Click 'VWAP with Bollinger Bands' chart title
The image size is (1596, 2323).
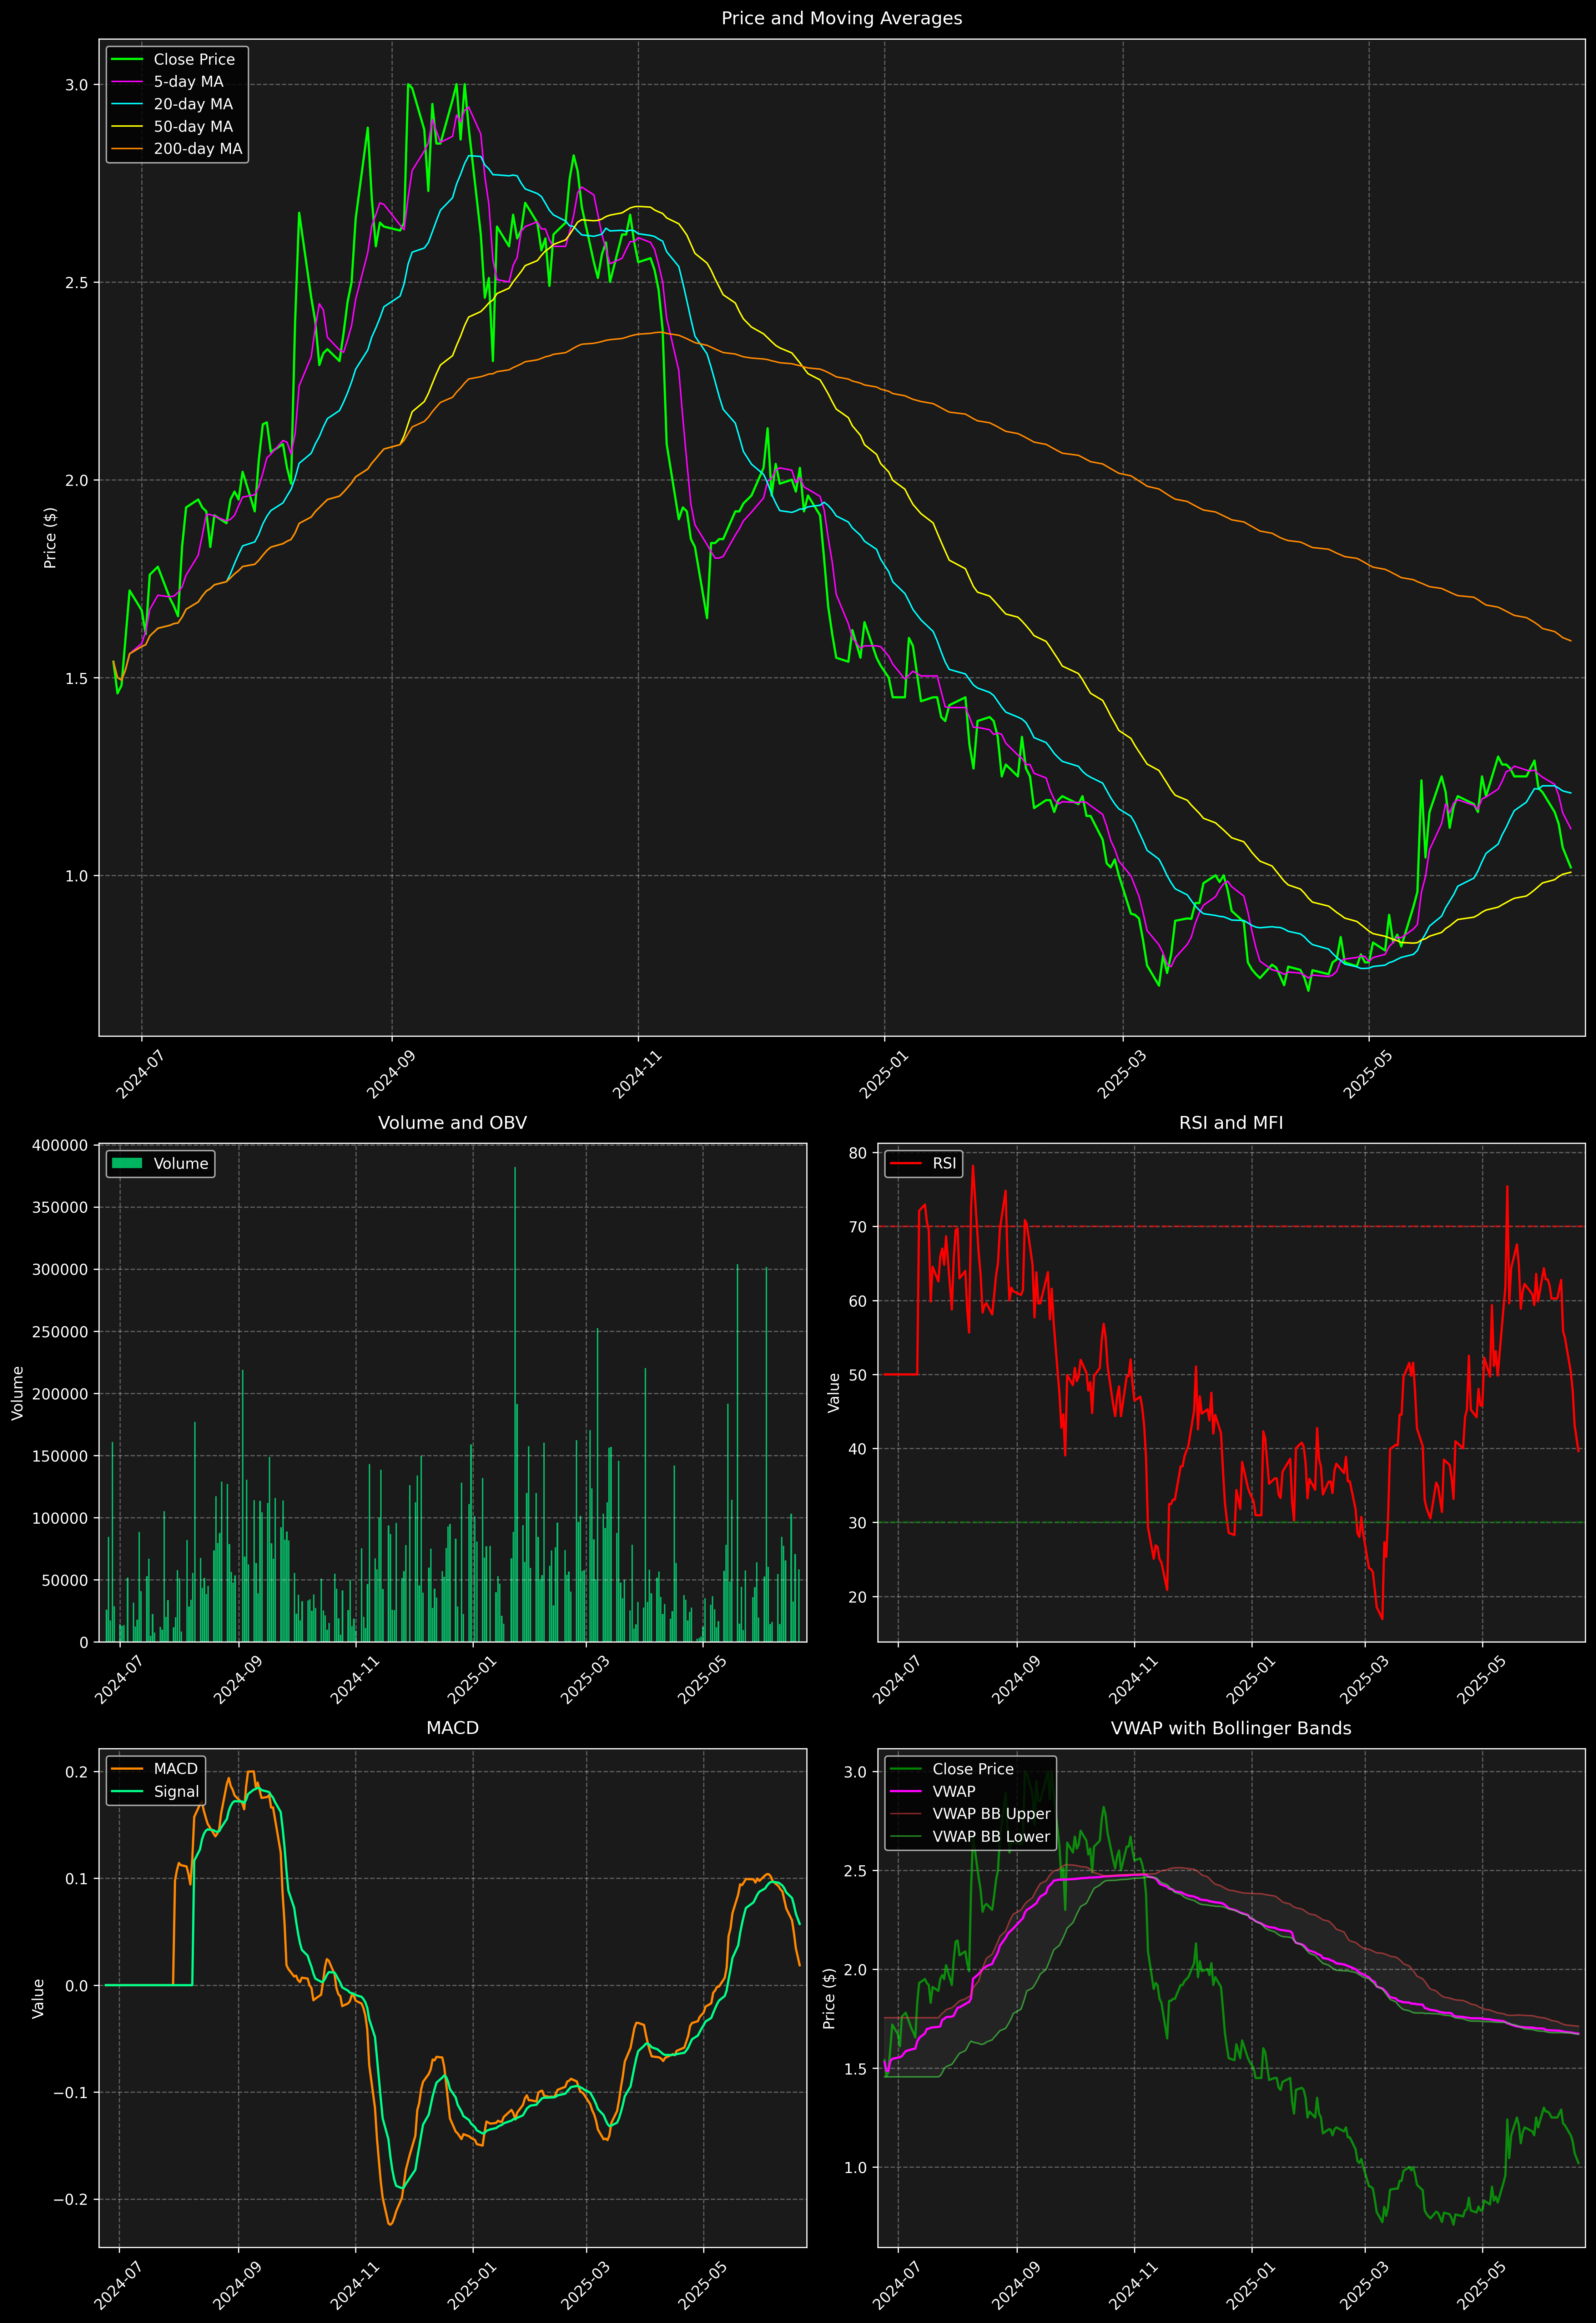(x=1231, y=1728)
